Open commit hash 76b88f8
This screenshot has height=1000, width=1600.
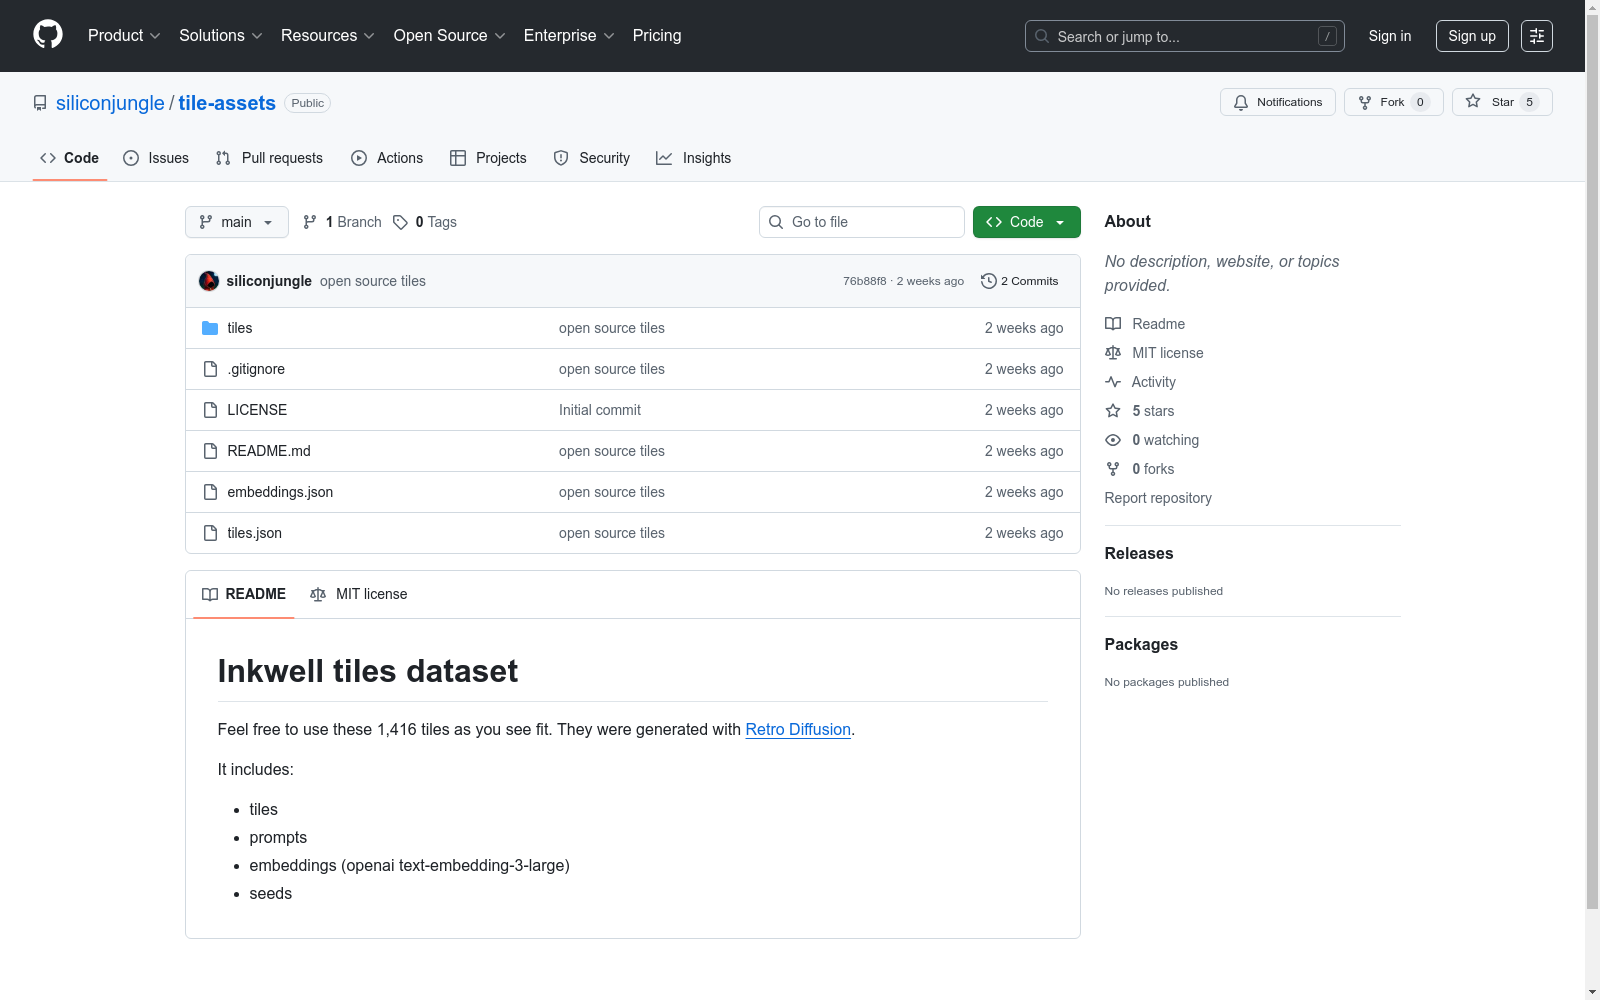coord(865,281)
